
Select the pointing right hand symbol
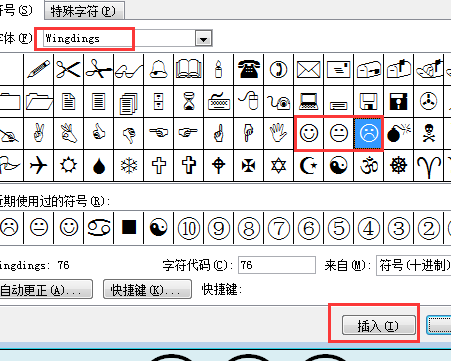pyautogui.click(x=189, y=133)
